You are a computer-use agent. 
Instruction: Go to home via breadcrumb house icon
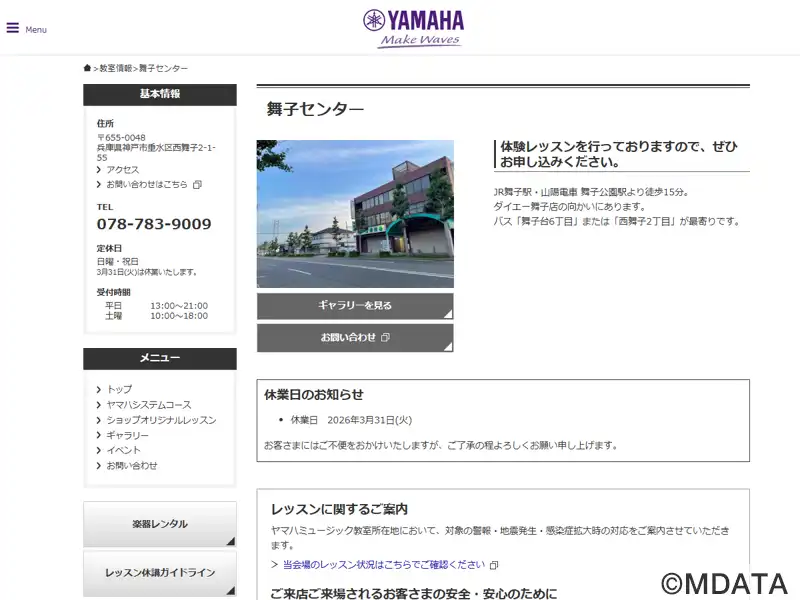(x=87, y=68)
